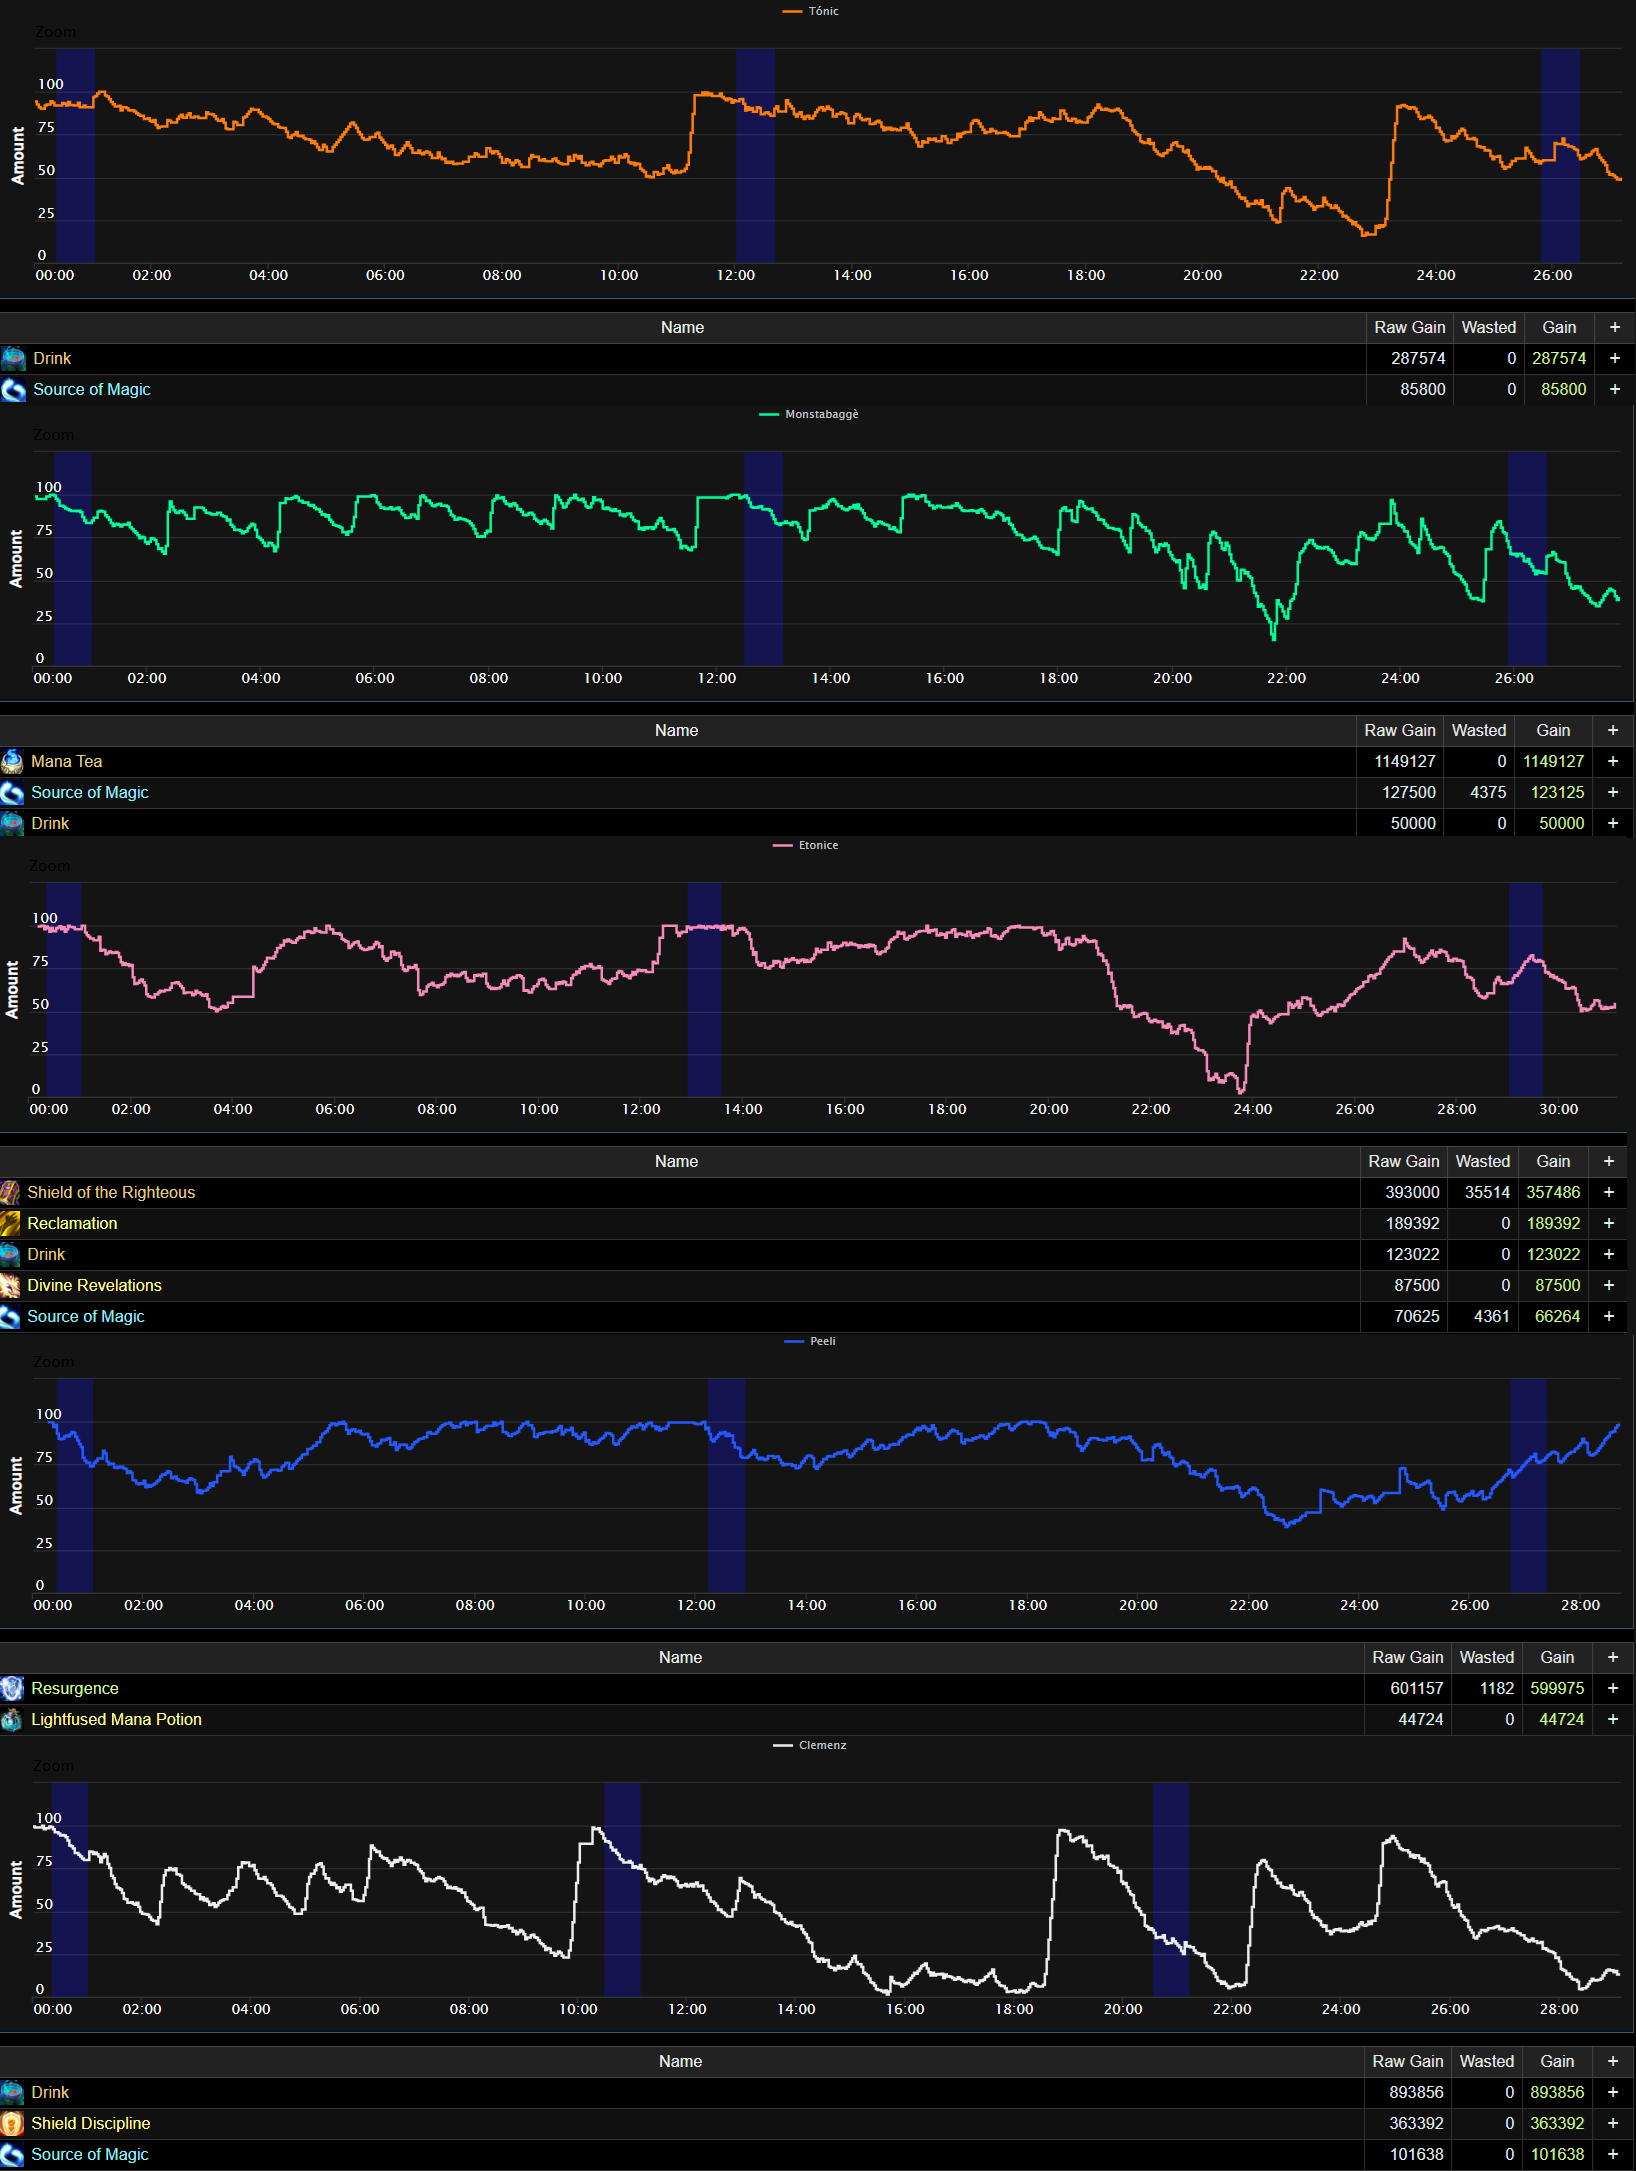Open the Lightfused Mana Potion link

[116, 1720]
